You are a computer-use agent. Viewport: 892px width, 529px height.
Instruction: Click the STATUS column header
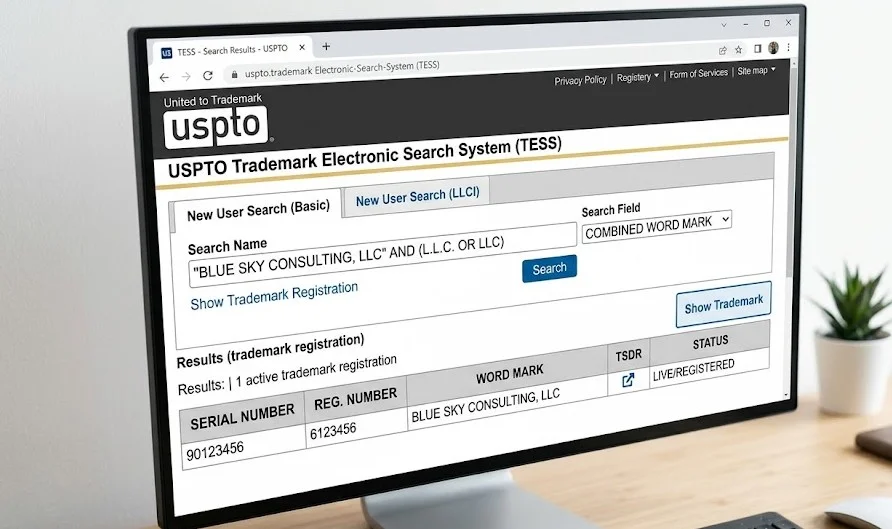point(710,342)
